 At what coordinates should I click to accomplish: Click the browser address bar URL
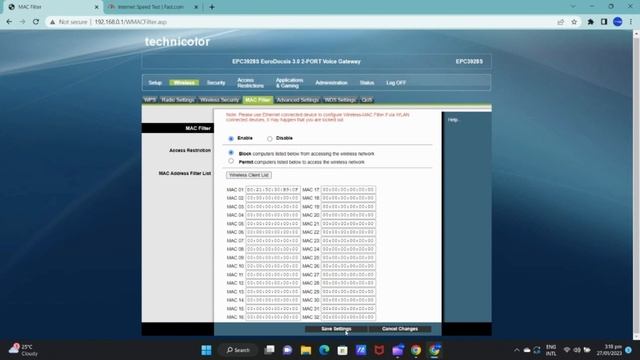(x=131, y=22)
